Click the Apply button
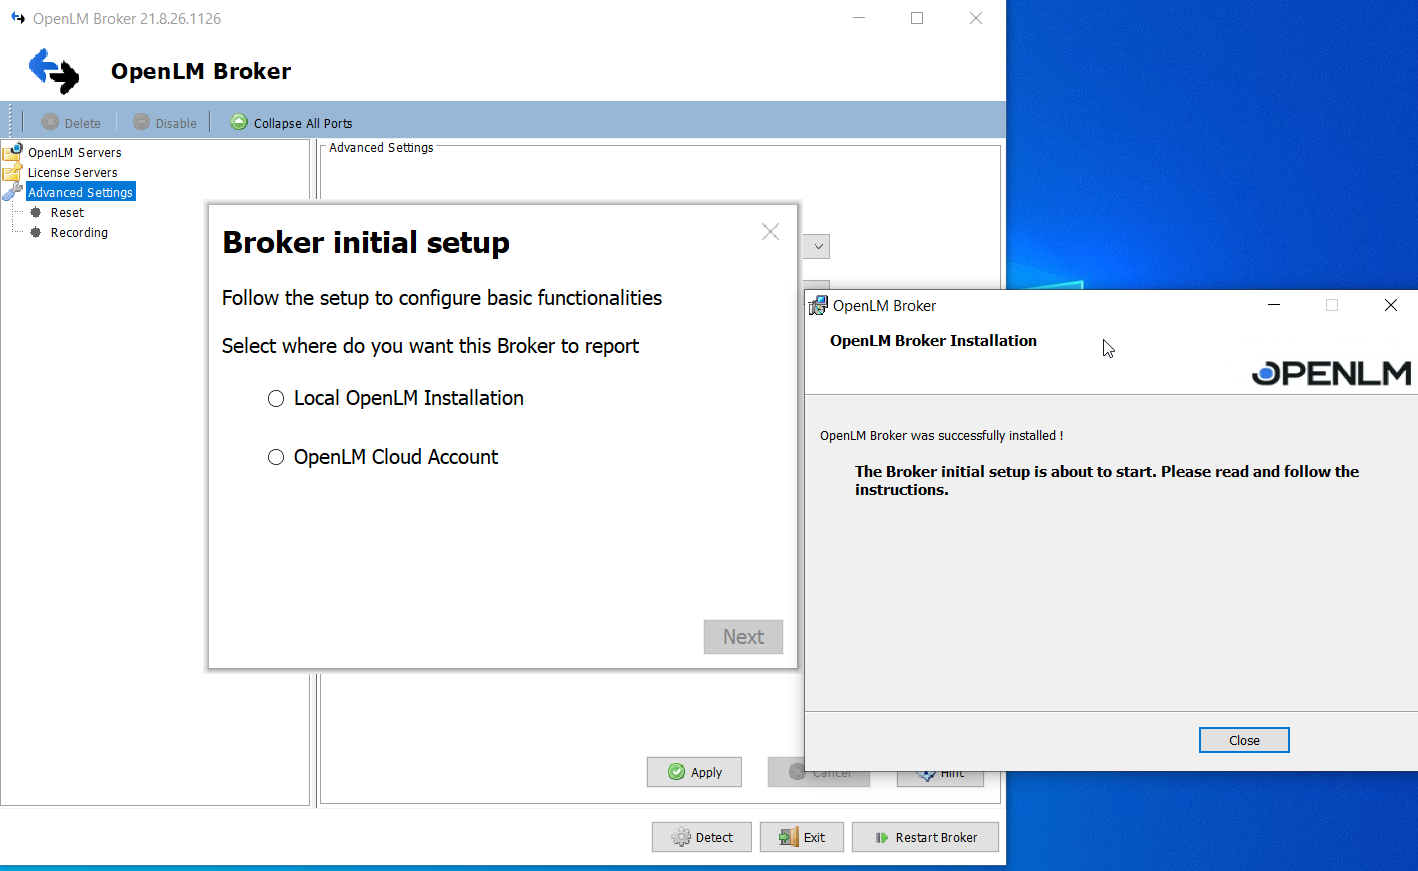The image size is (1418, 871). click(x=694, y=772)
